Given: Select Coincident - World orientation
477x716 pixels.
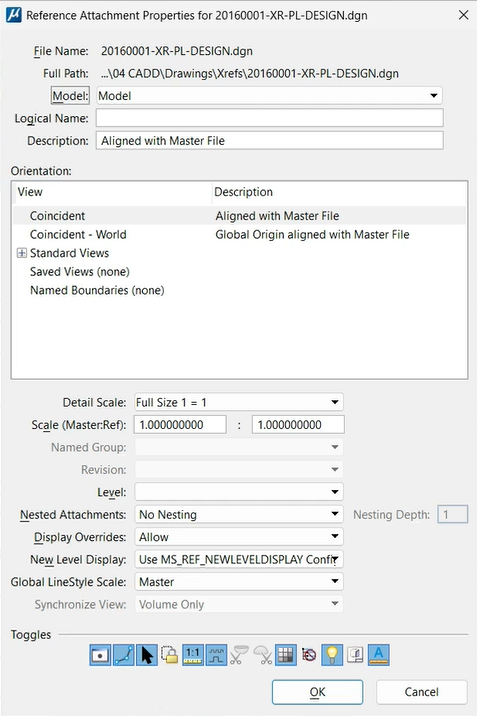Looking at the screenshot, I should pyautogui.click(x=78, y=235).
